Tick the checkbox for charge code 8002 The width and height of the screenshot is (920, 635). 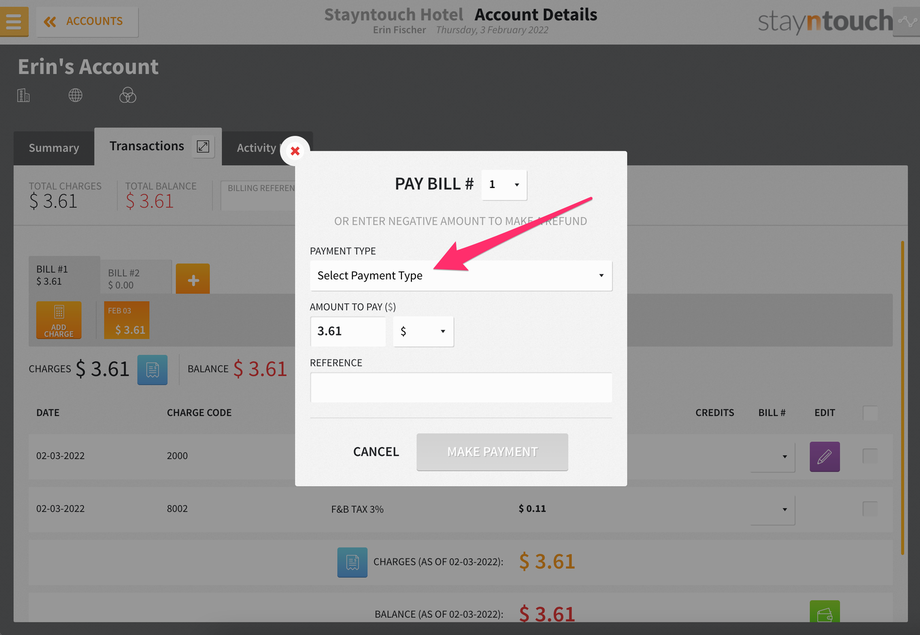(870, 508)
